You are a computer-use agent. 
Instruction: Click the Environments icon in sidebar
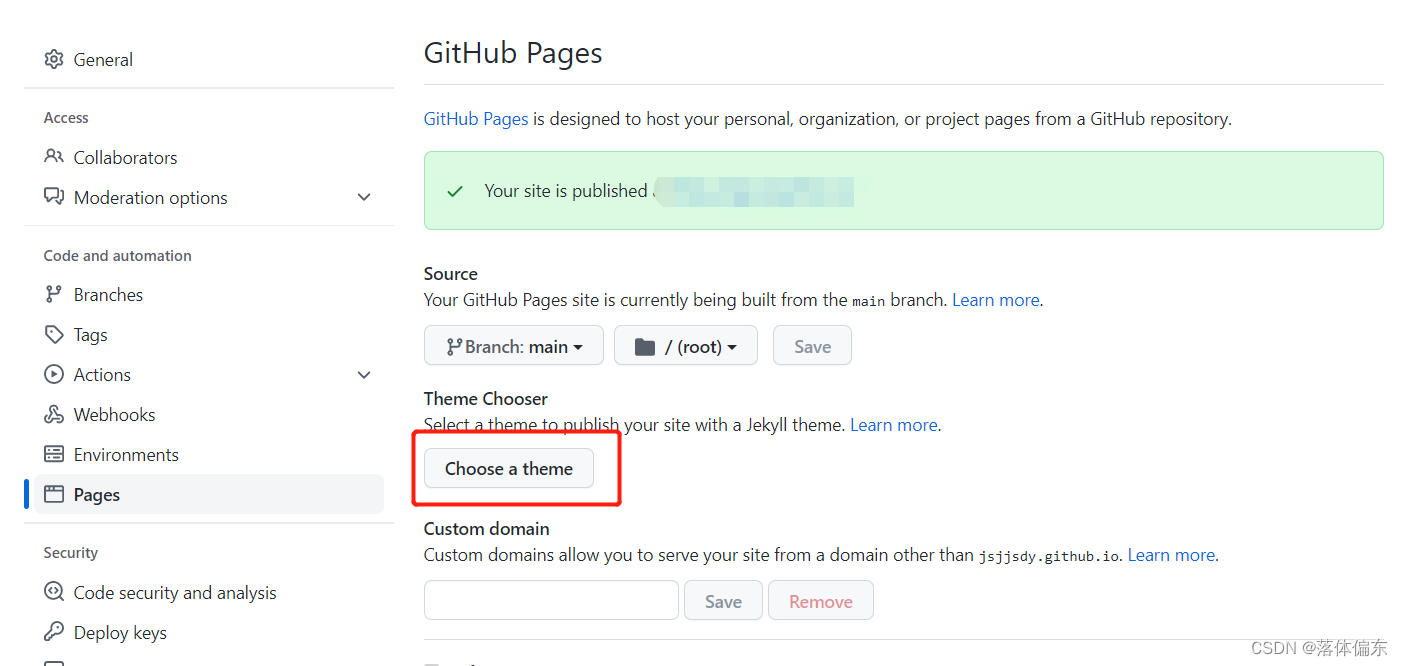54,454
